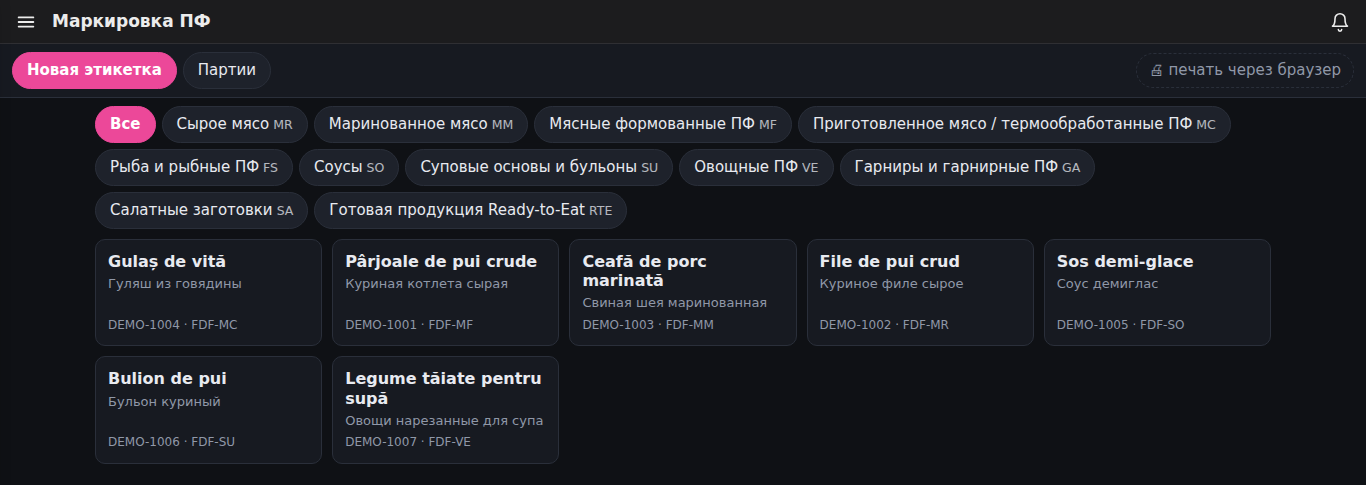Click the Маркировка ПФ title
Viewport: 1366px width, 485px height.
131,21
